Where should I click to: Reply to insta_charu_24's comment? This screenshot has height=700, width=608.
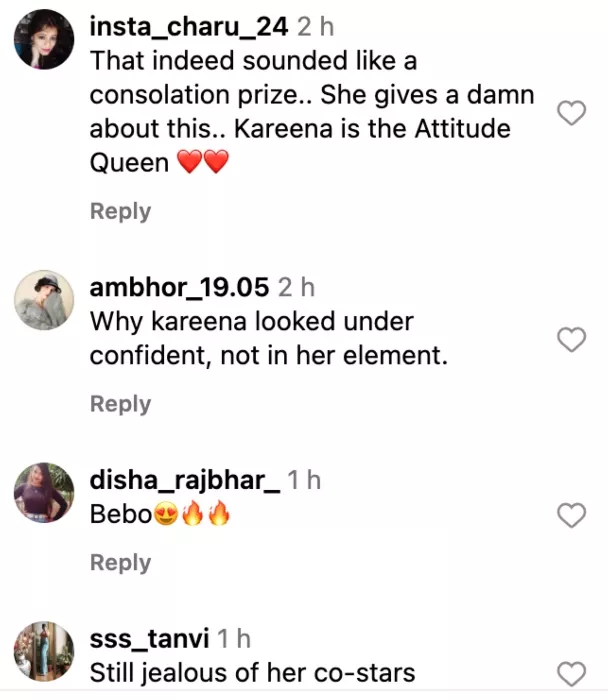pyautogui.click(x=120, y=211)
